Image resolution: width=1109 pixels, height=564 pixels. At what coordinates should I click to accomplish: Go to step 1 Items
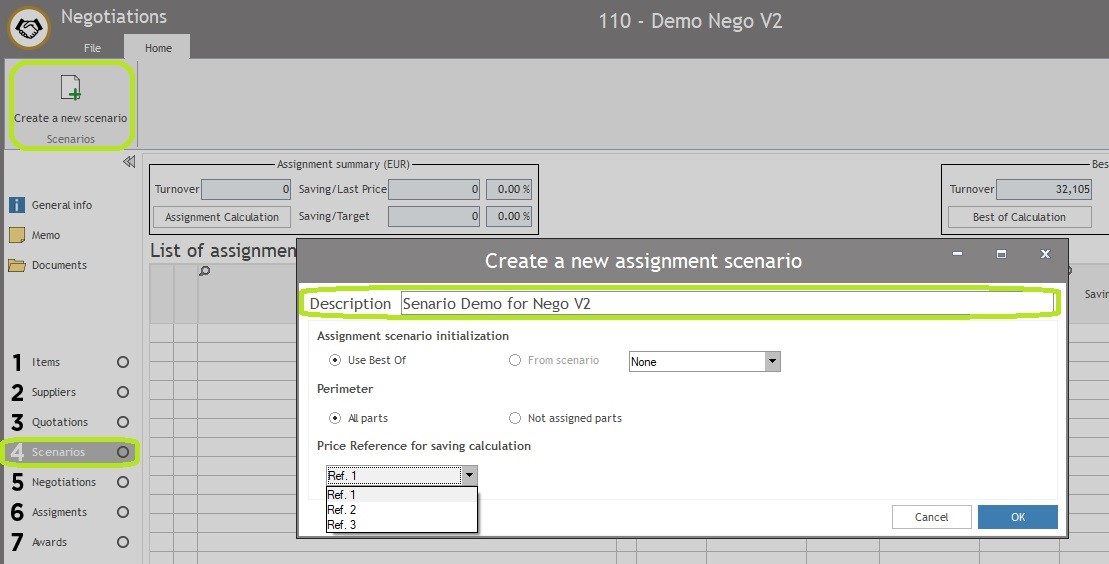46,362
